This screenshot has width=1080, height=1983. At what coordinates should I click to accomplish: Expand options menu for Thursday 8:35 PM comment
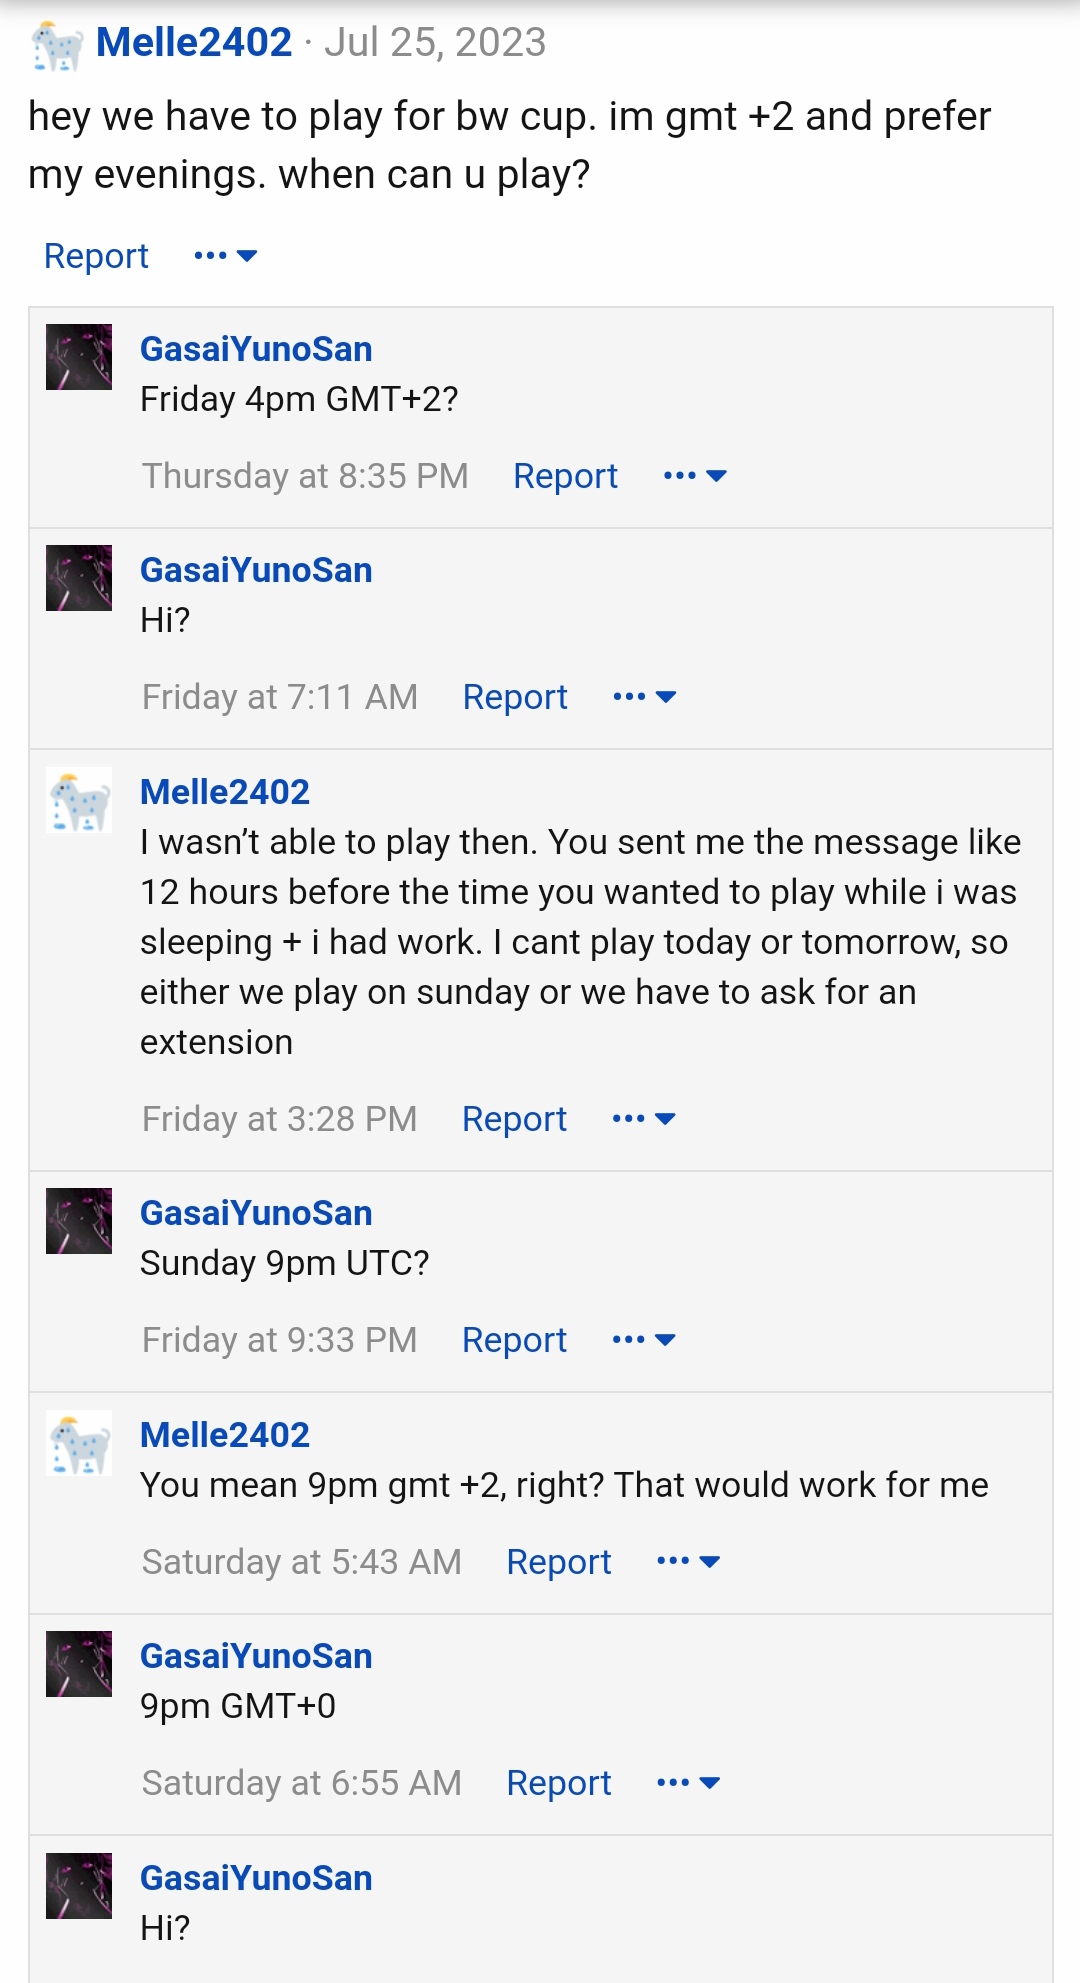pyautogui.click(x=695, y=476)
